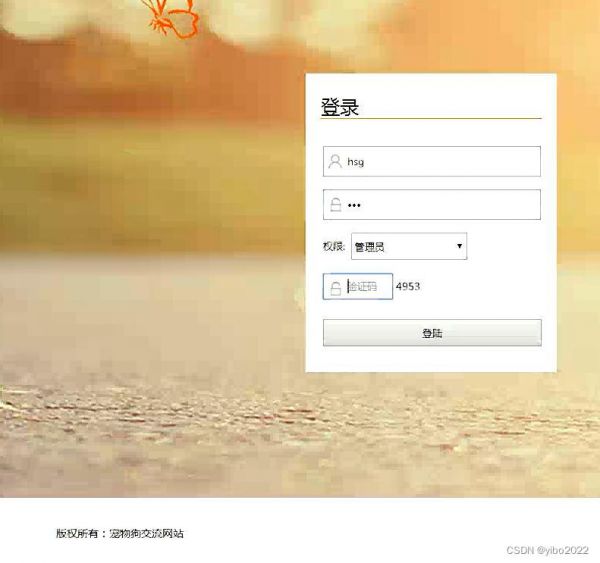This screenshot has width=600, height=563.
Task: Submit the form with the 登陆 button
Action: click(x=432, y=333)
